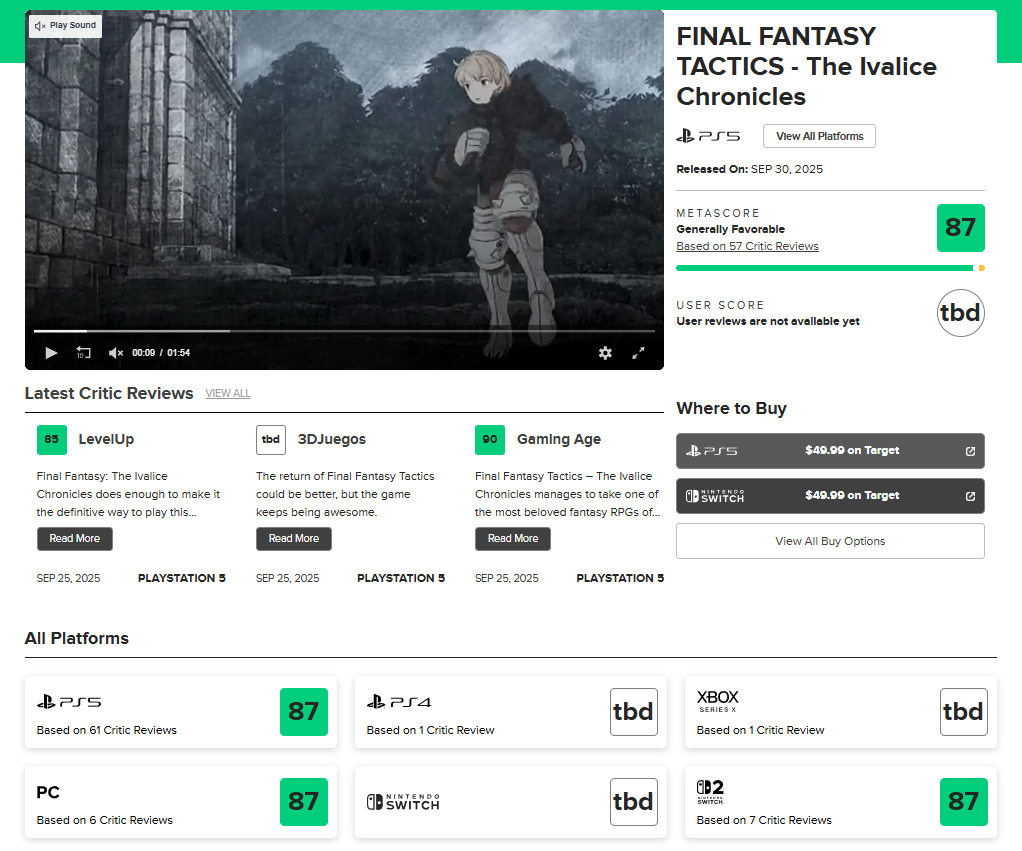The image size is (1022, 851).
Task: Click 87 score on PC card
Action: tap(304, 801)
